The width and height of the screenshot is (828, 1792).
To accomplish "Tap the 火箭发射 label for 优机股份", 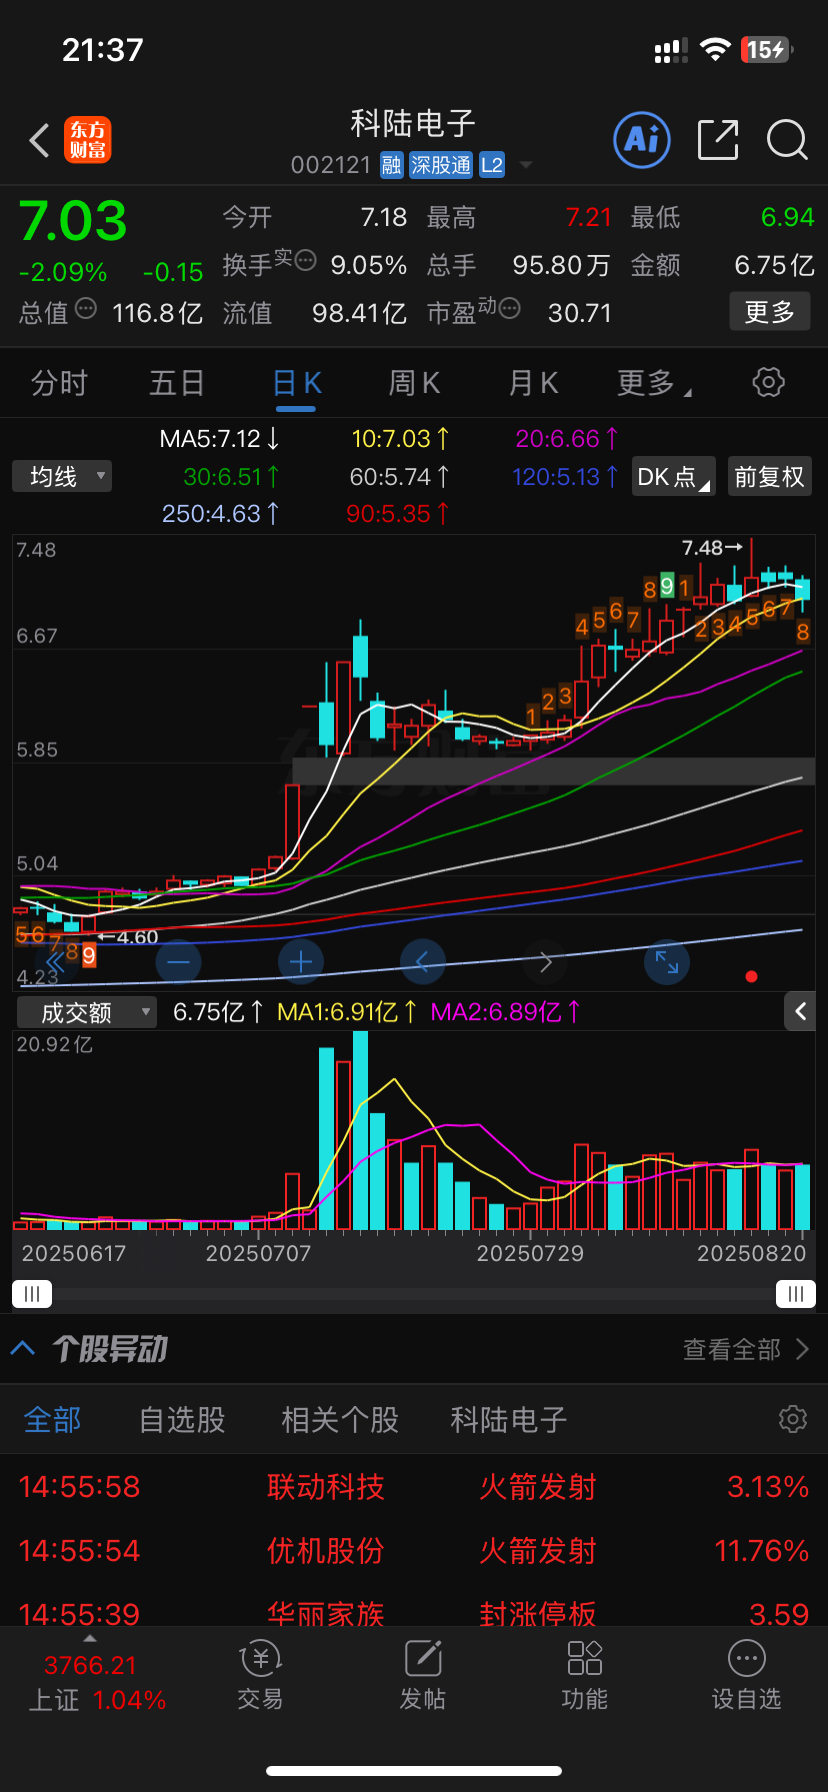I will [x=538, y=1551].
